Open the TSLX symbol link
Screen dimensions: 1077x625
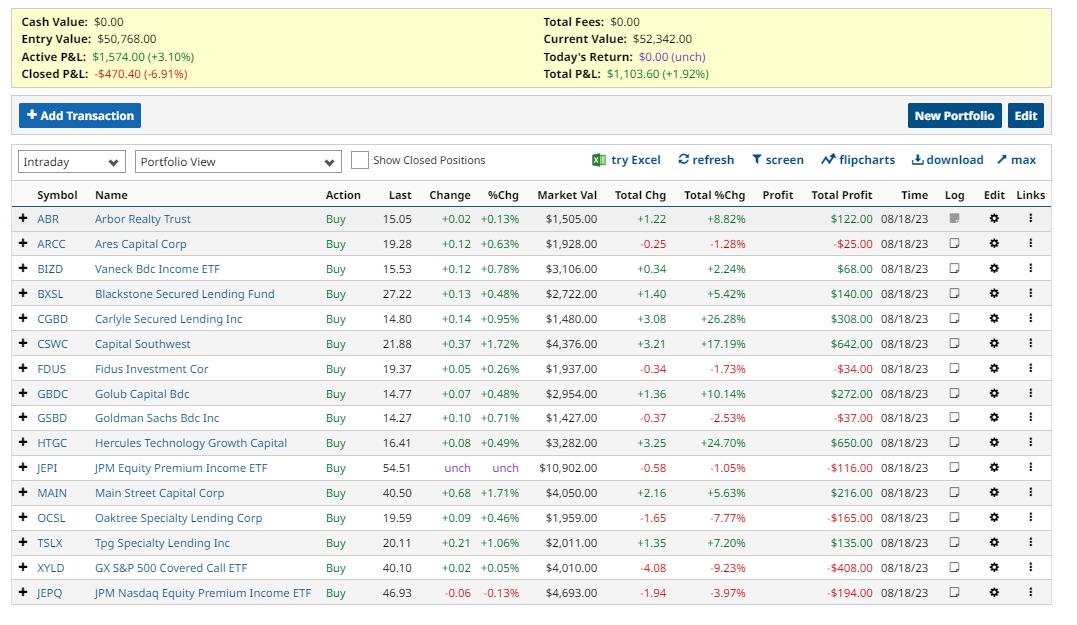click(x=49, y=543)
